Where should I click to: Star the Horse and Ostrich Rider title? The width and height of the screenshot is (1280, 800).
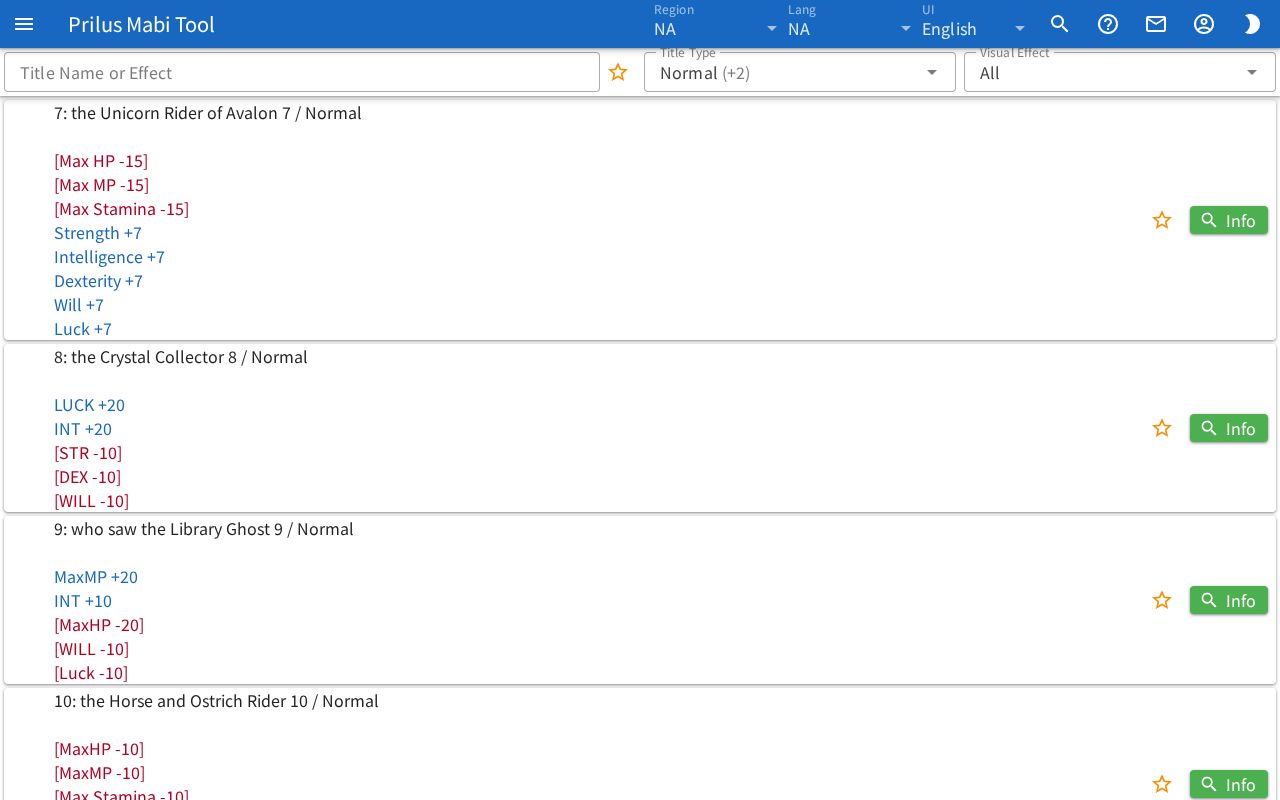click(x=1162, y=784)
